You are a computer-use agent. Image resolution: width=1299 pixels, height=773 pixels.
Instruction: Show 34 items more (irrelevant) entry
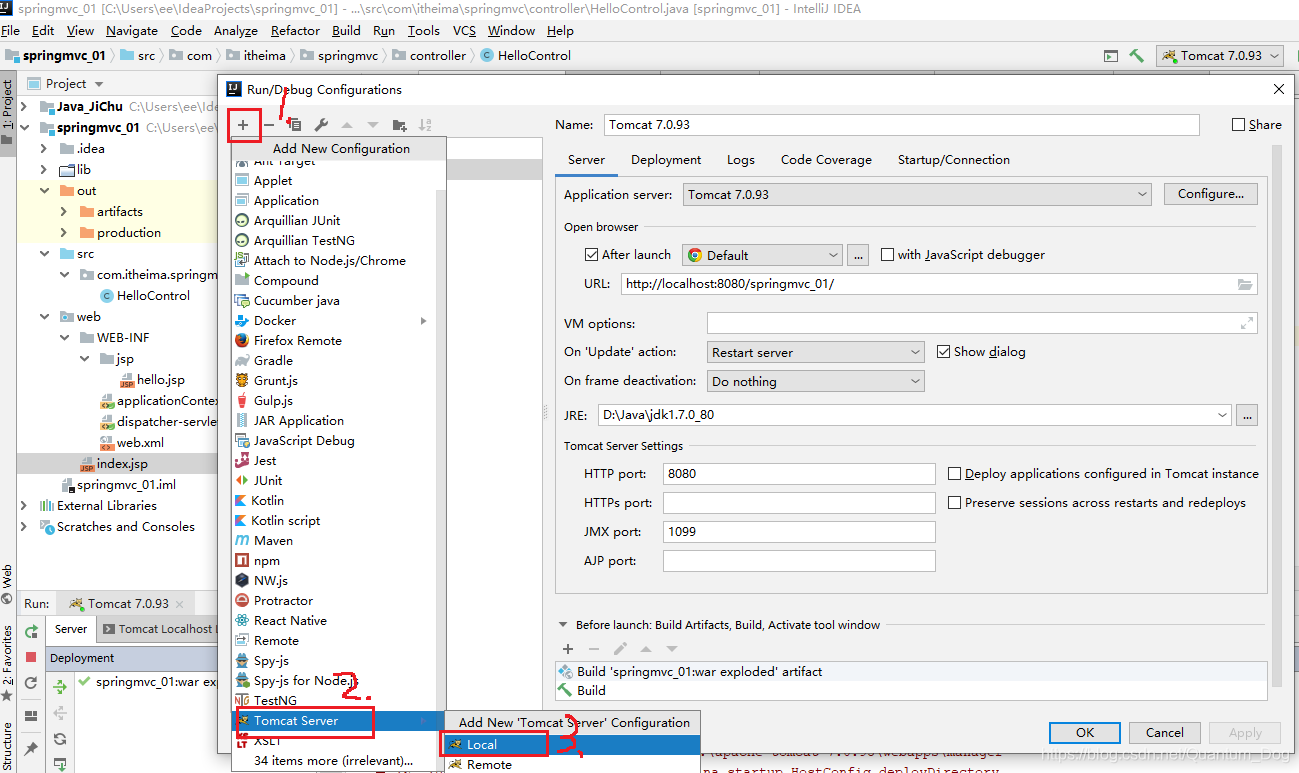334,761
